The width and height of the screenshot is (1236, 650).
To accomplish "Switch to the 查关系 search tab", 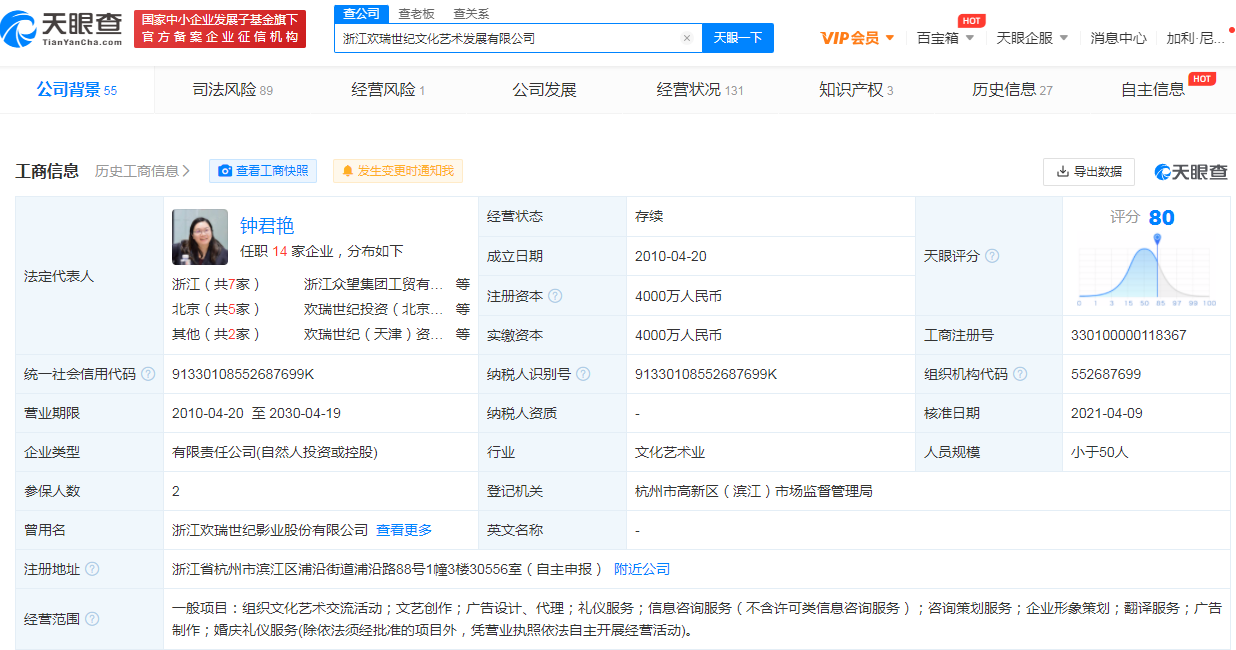I will pyautogui.click(x=471, y=13).
